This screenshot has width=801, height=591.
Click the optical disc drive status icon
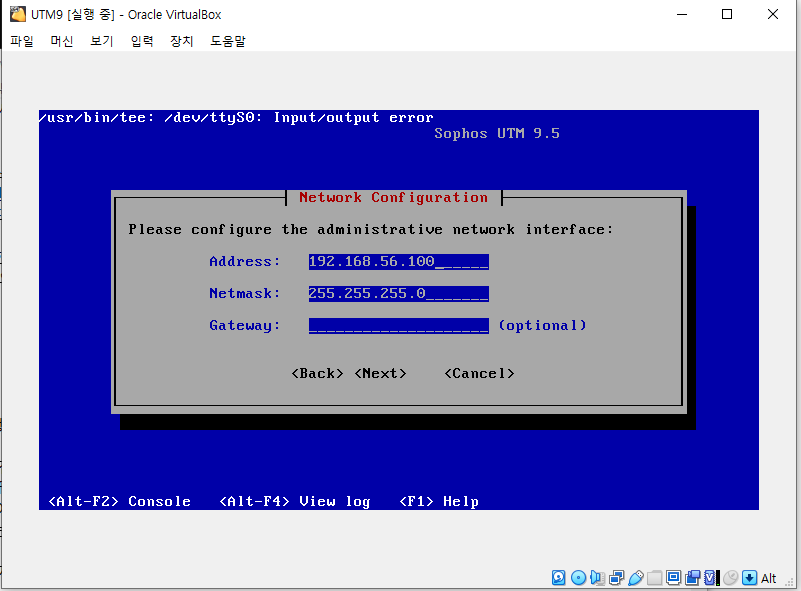578,578
